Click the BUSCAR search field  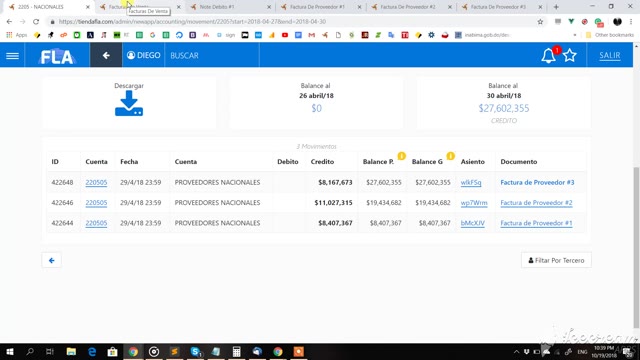click(212, 55)
